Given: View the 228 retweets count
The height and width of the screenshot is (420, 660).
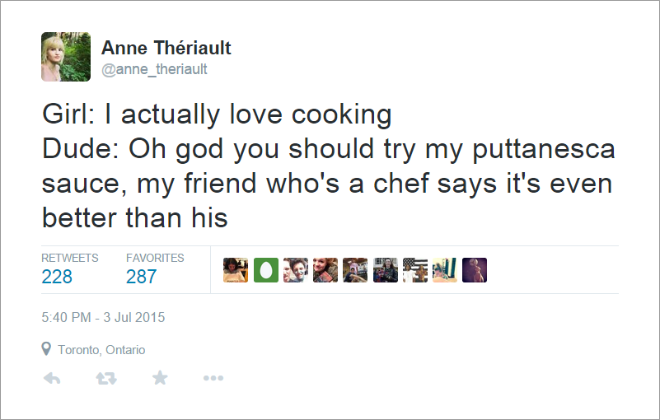Looking at the screenshot, I should tap(57, 276).
